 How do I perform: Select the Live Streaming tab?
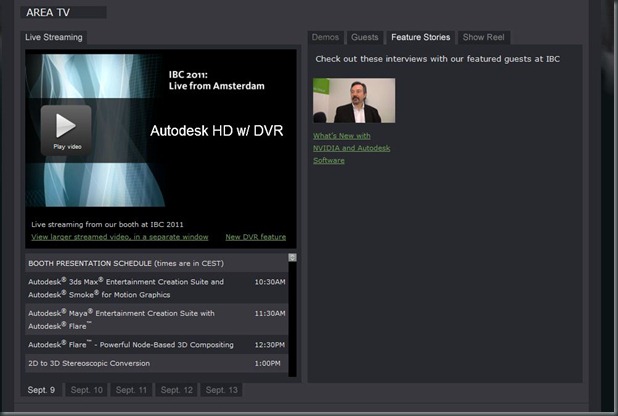tap(54, 37)
